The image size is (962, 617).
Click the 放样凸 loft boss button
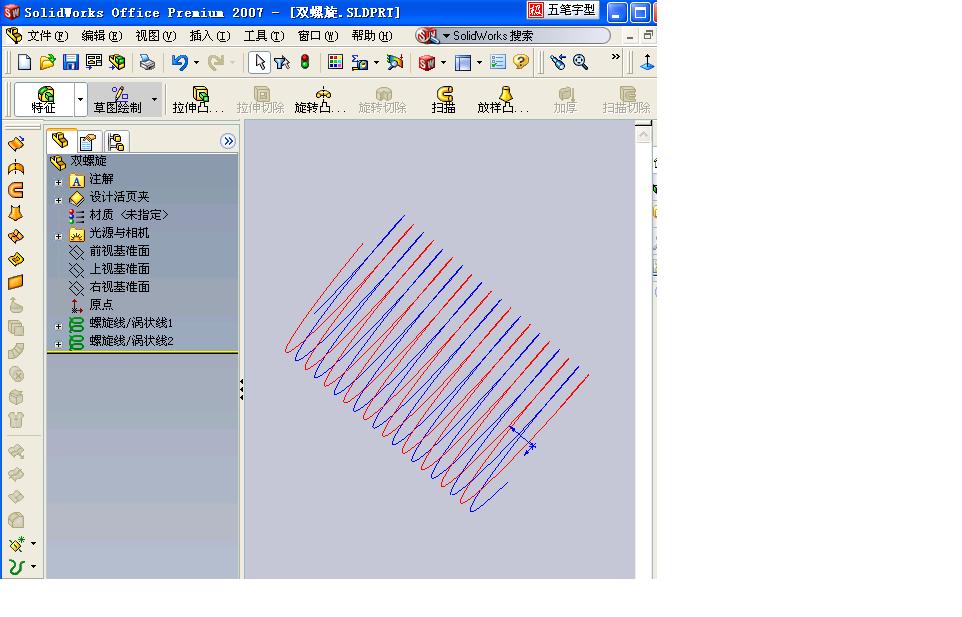pos(502,99)
